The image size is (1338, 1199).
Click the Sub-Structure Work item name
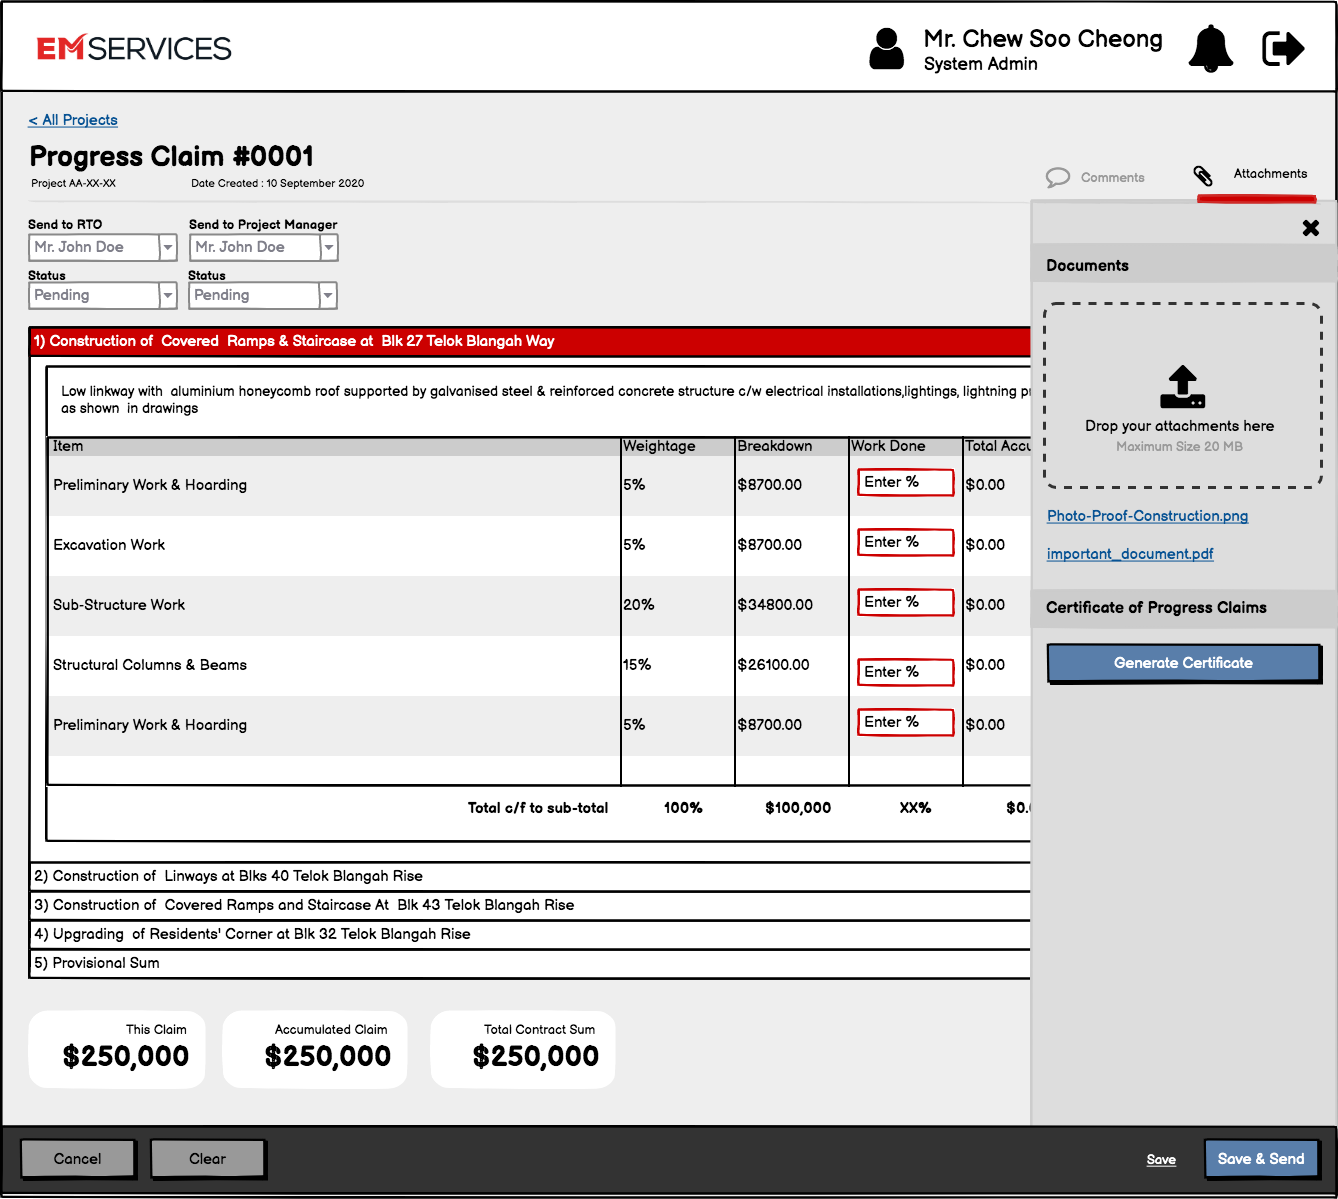click(119, 605)
